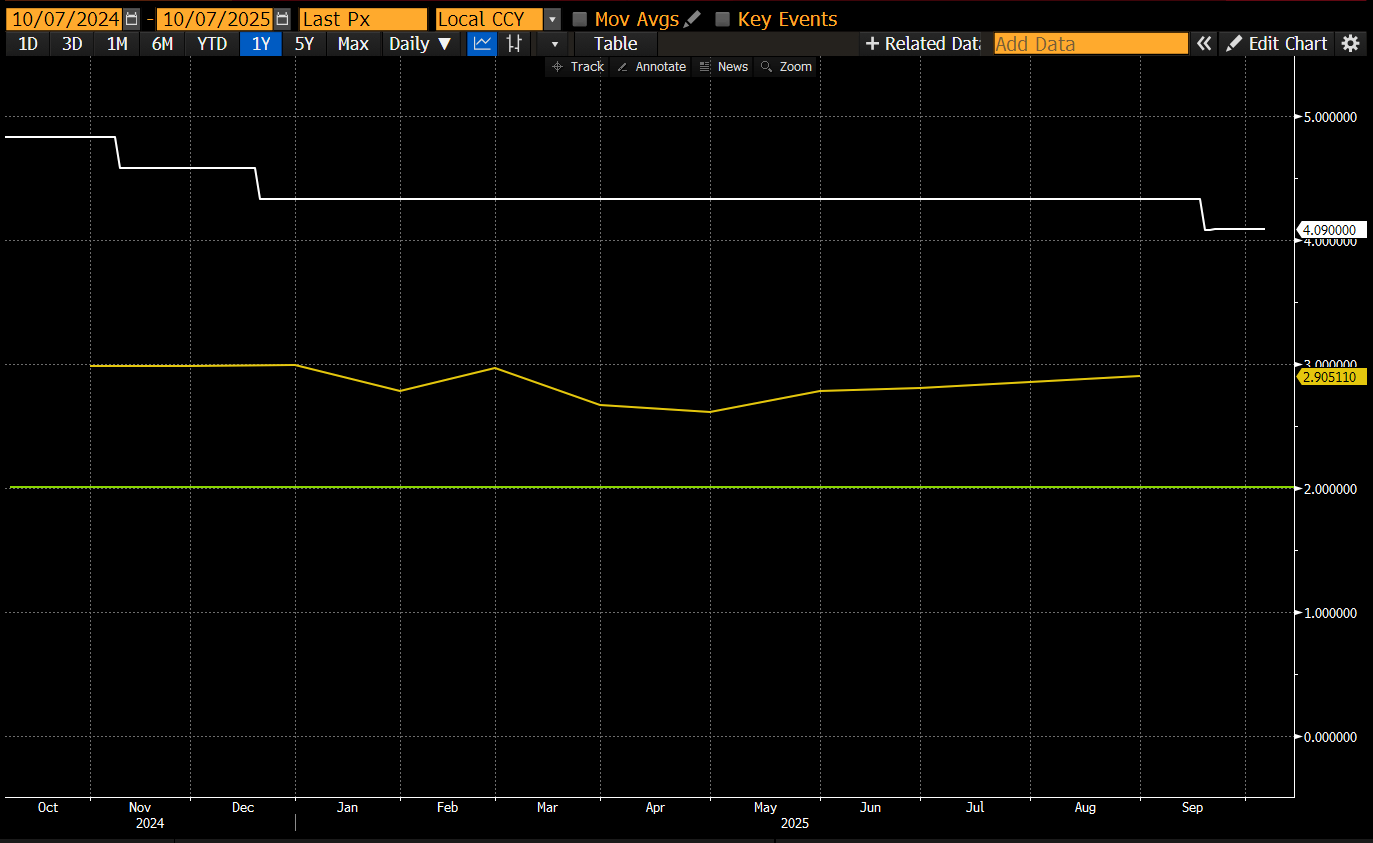Expand the chart type dropdown arrow
The image size is (1373, 843).
[x=553, y=43]
